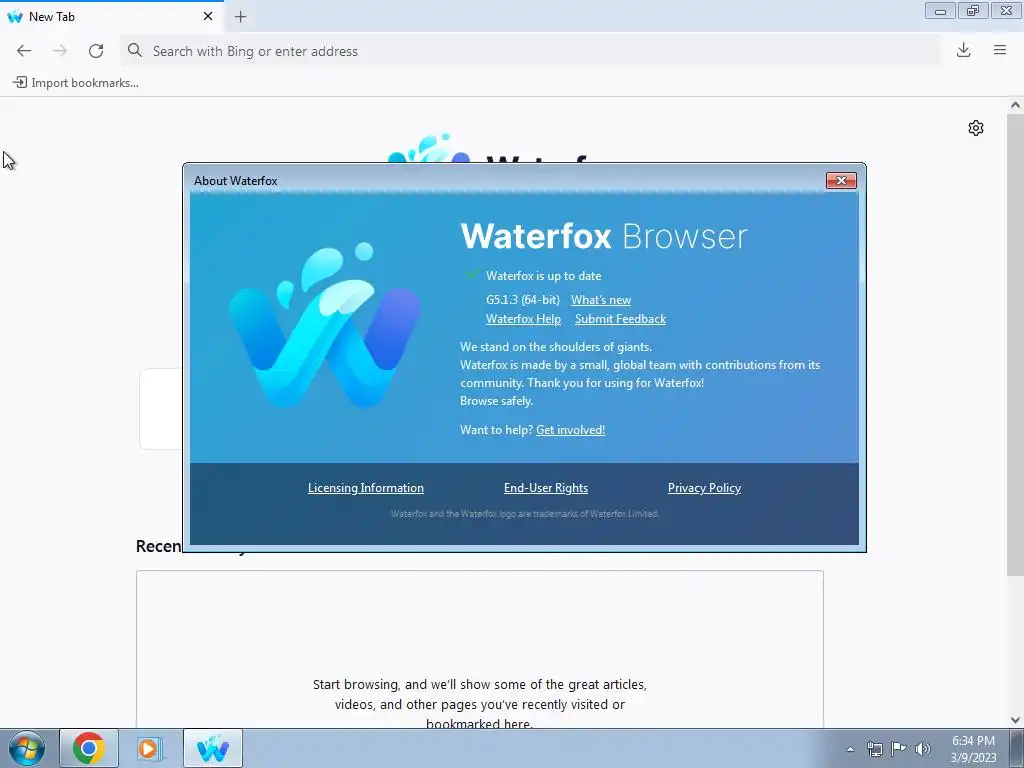Click the vertical scrollbar thumb
The image size is (1024, 768).
point(1015,345)
